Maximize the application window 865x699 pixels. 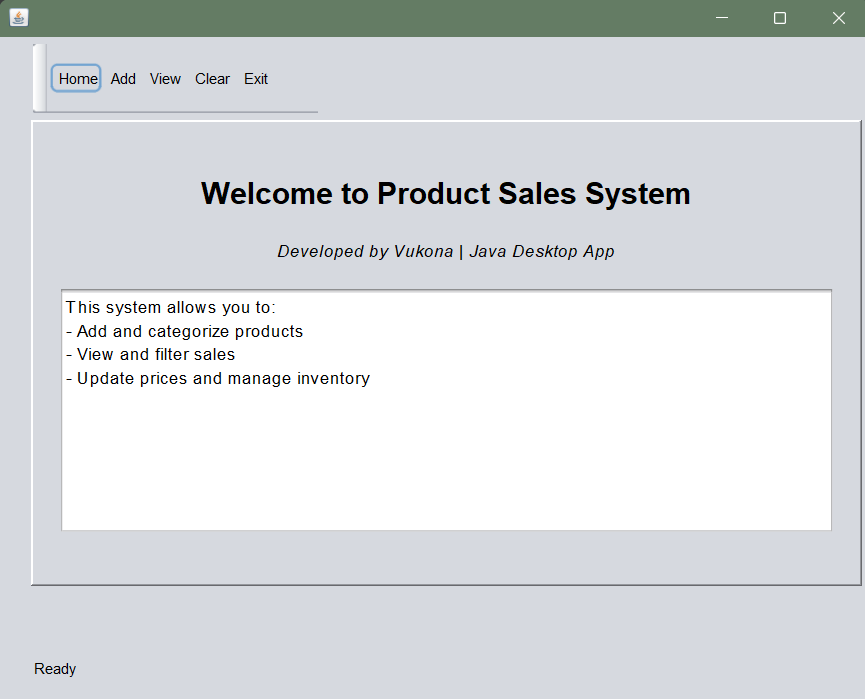coord(780,18)
